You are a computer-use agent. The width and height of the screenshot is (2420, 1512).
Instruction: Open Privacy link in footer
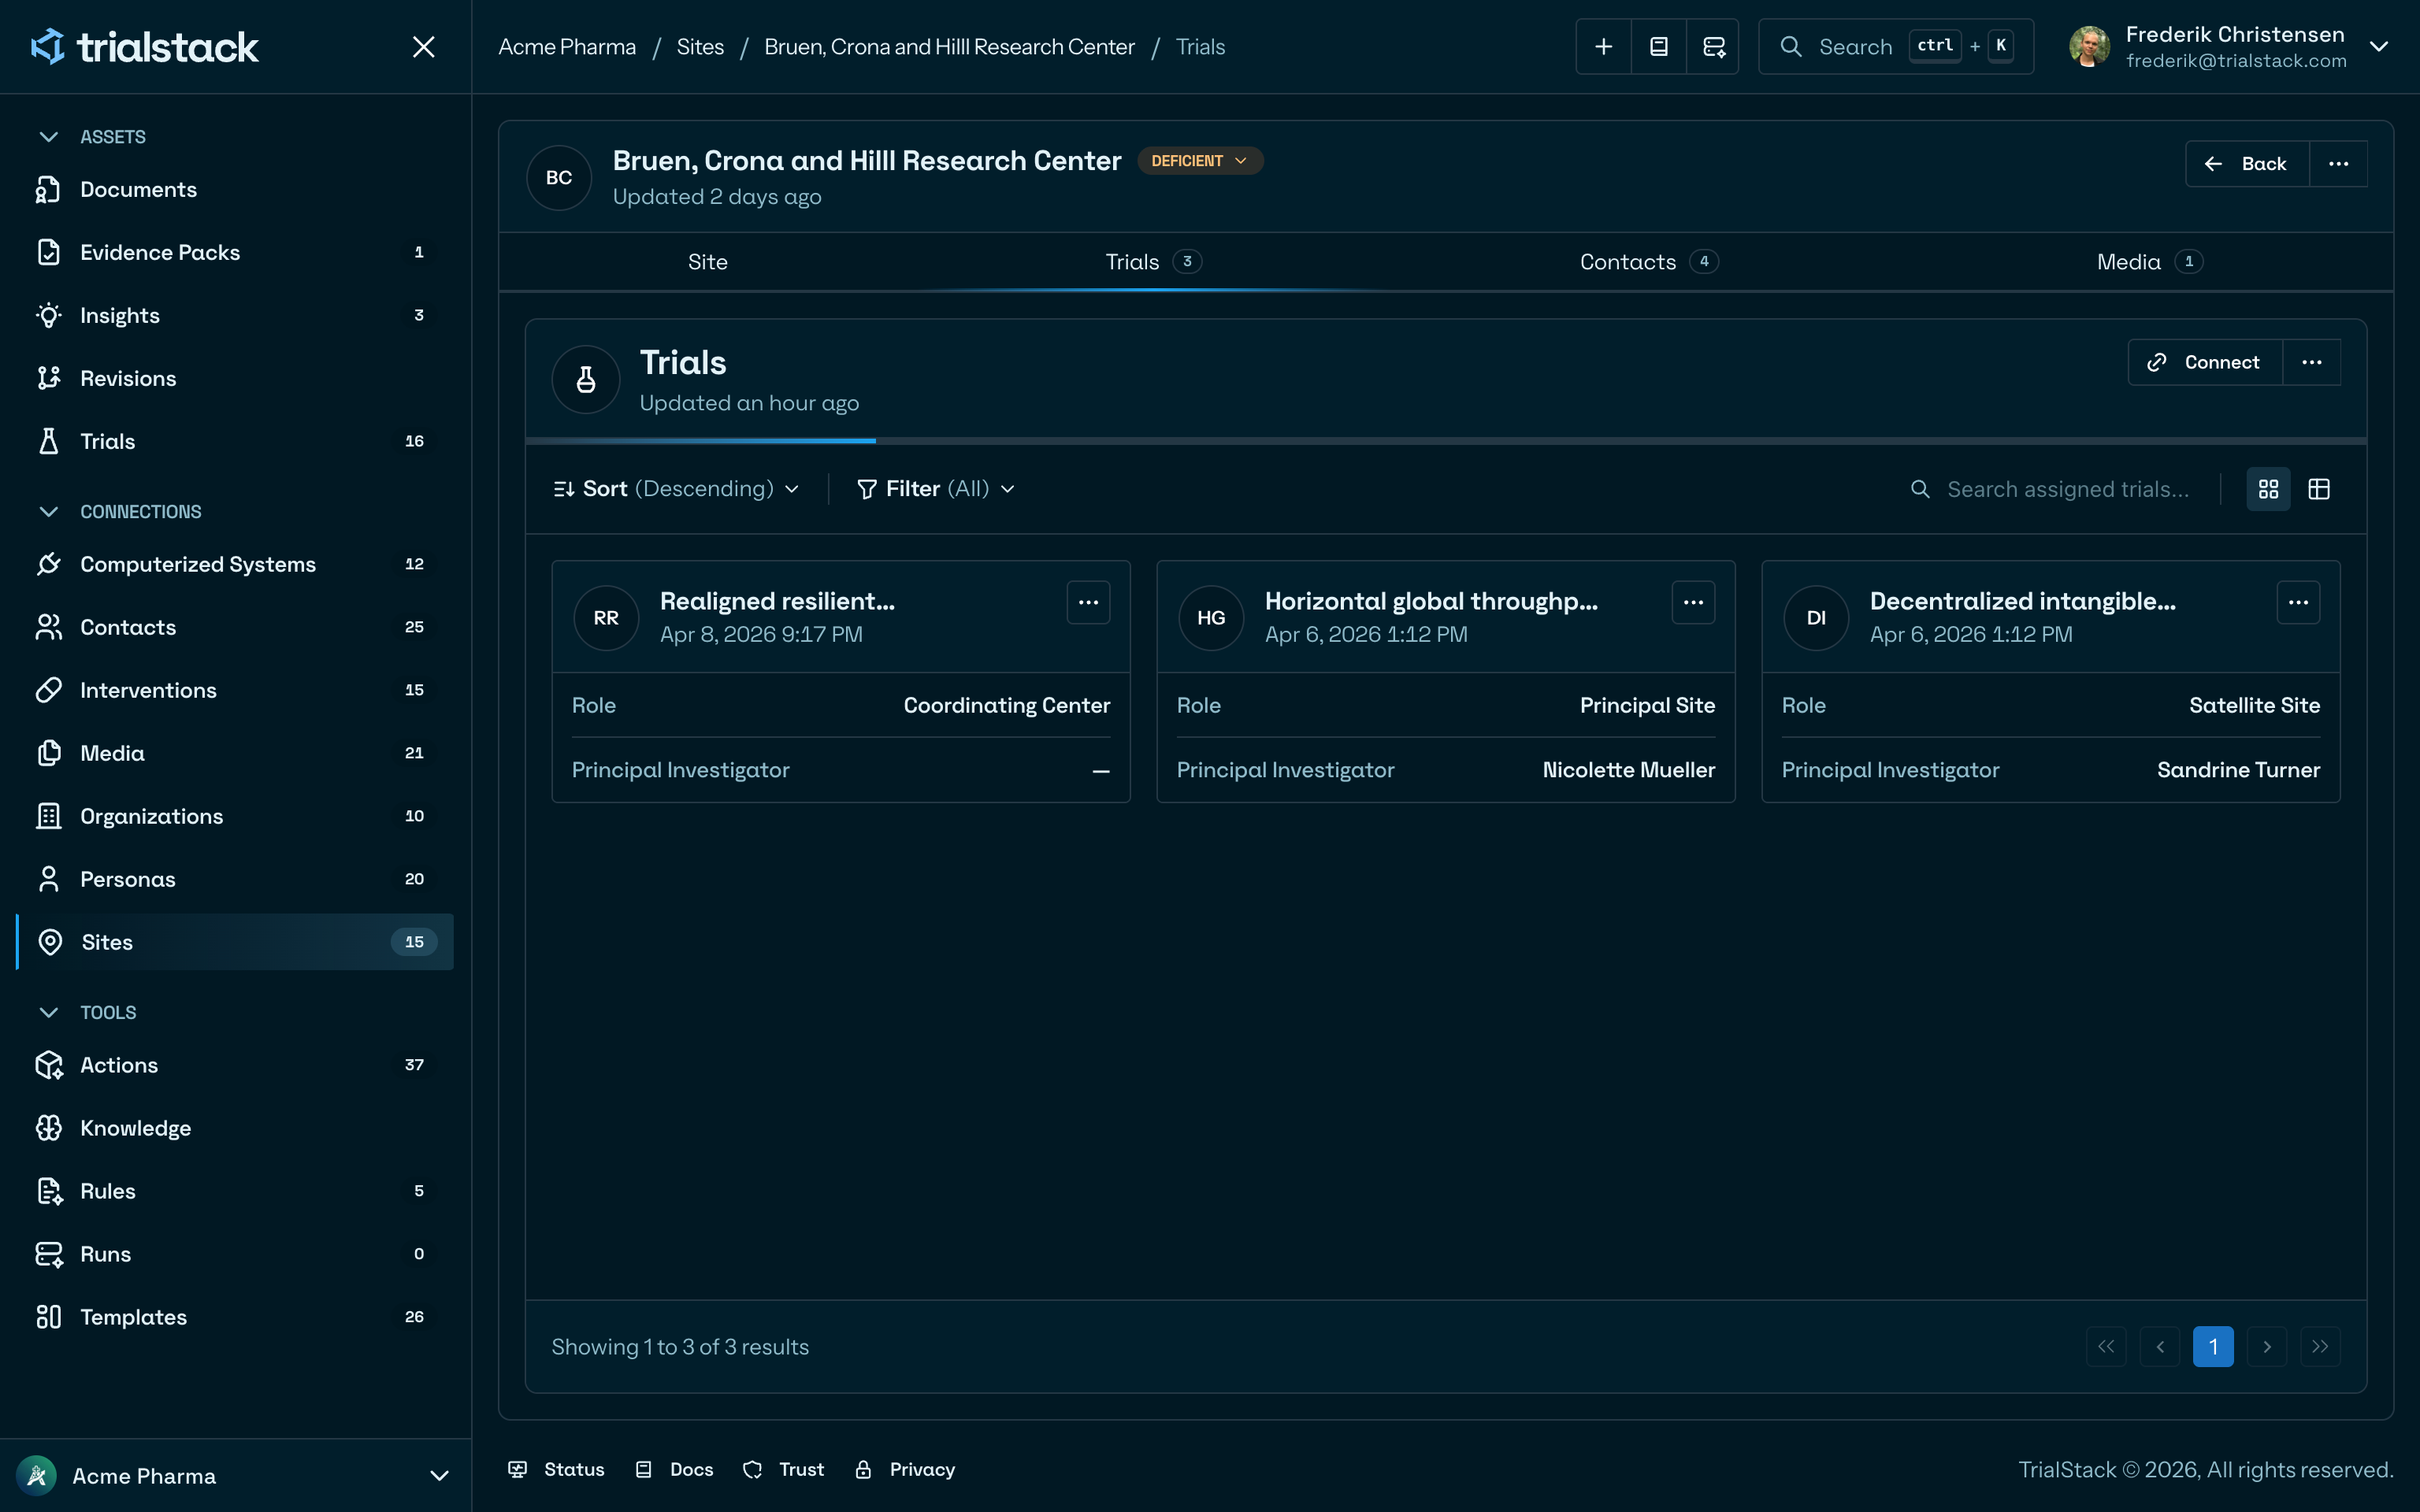click(905, 1469)
